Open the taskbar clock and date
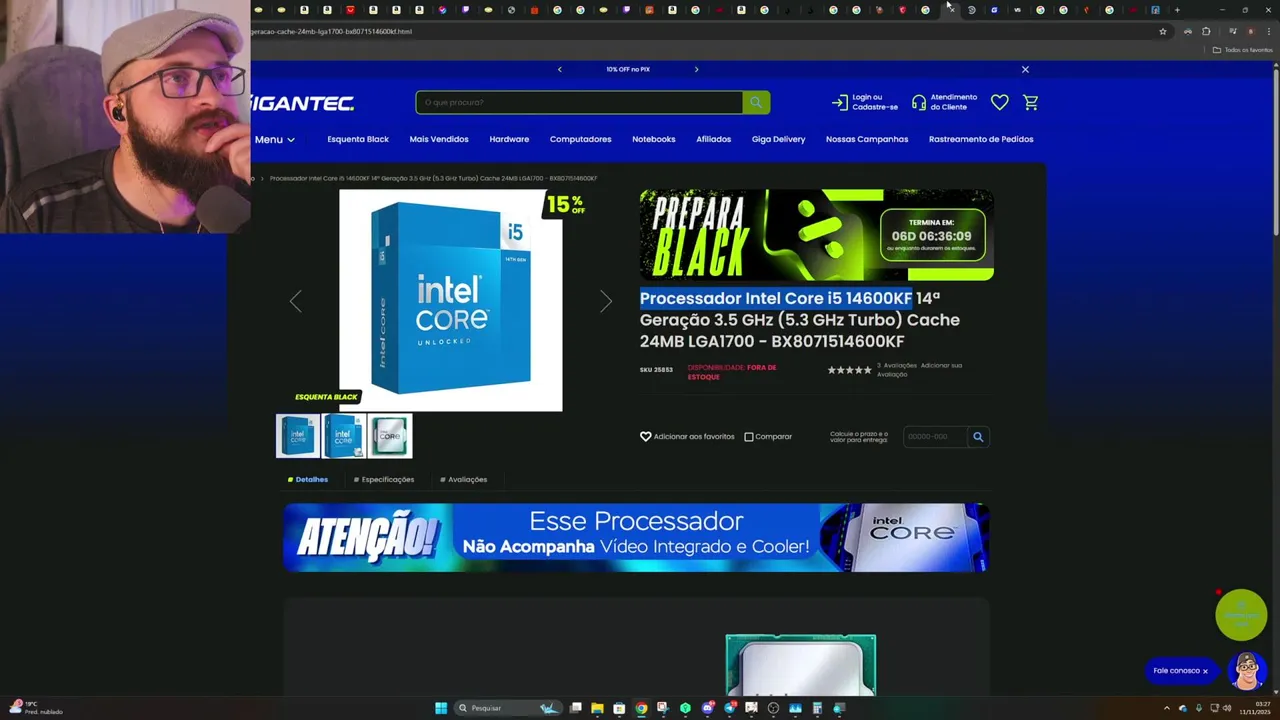 click(1254, 708)
